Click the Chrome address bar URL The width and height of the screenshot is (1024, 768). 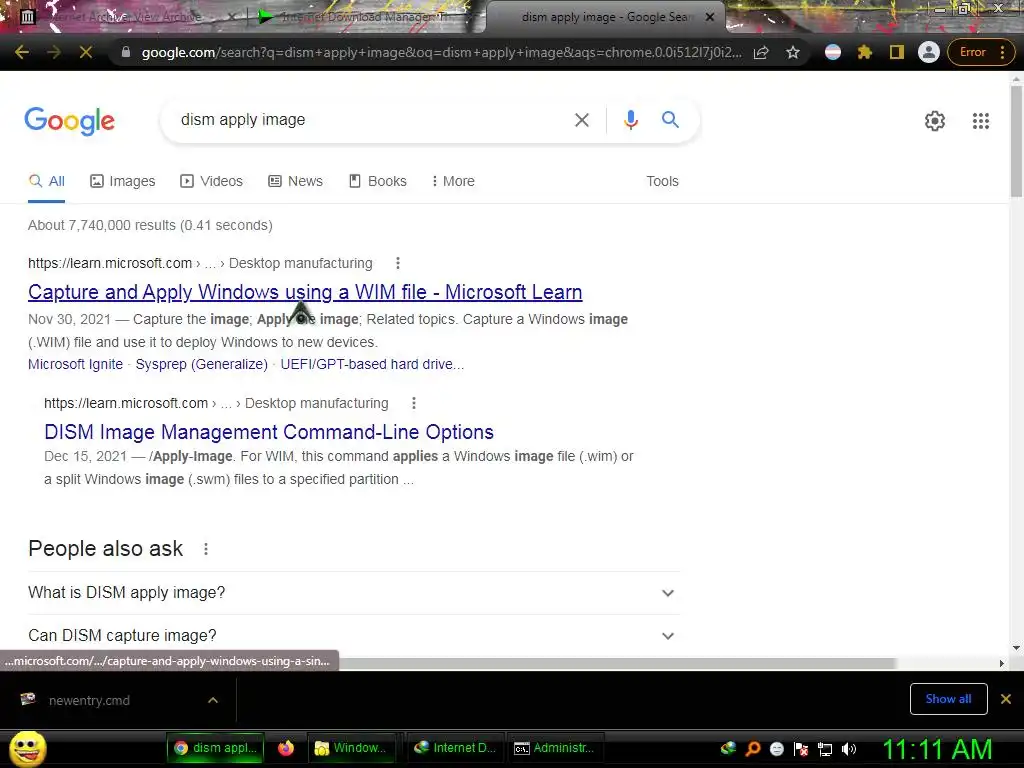441,52
